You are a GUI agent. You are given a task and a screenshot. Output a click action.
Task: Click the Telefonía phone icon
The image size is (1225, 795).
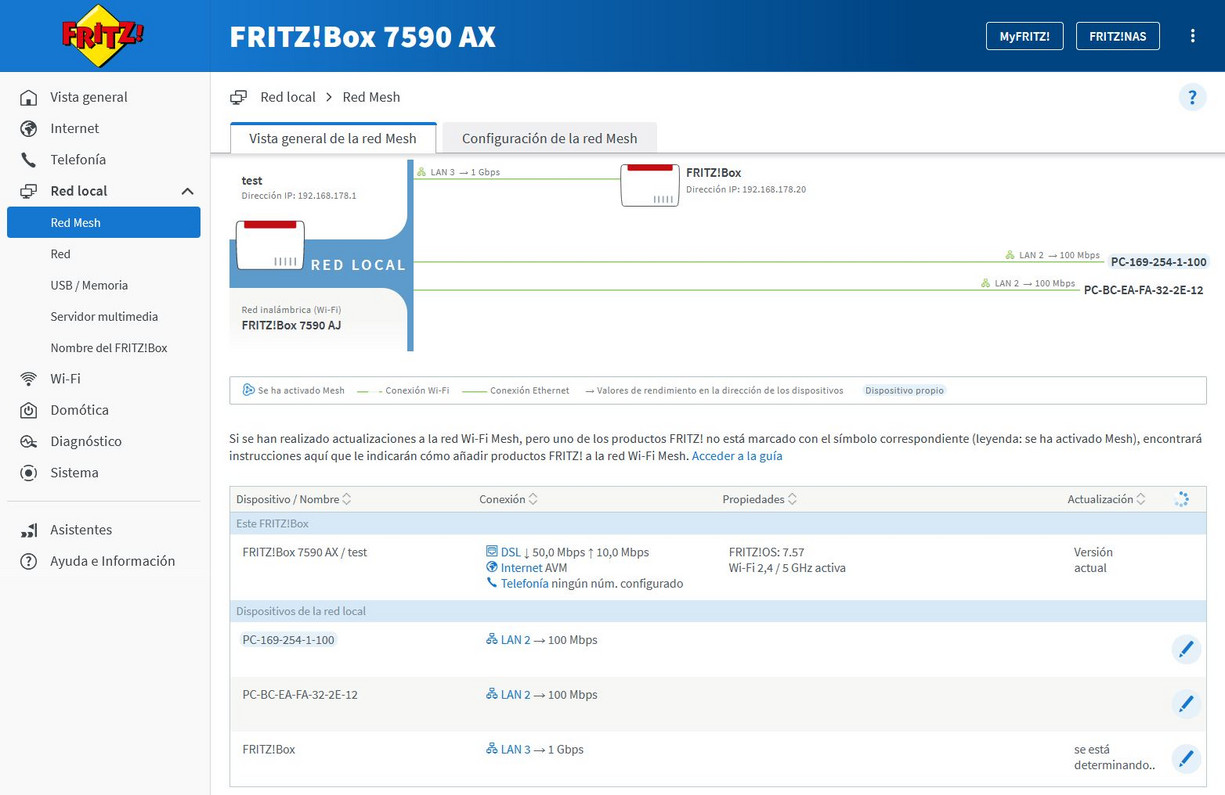point(29,159)
